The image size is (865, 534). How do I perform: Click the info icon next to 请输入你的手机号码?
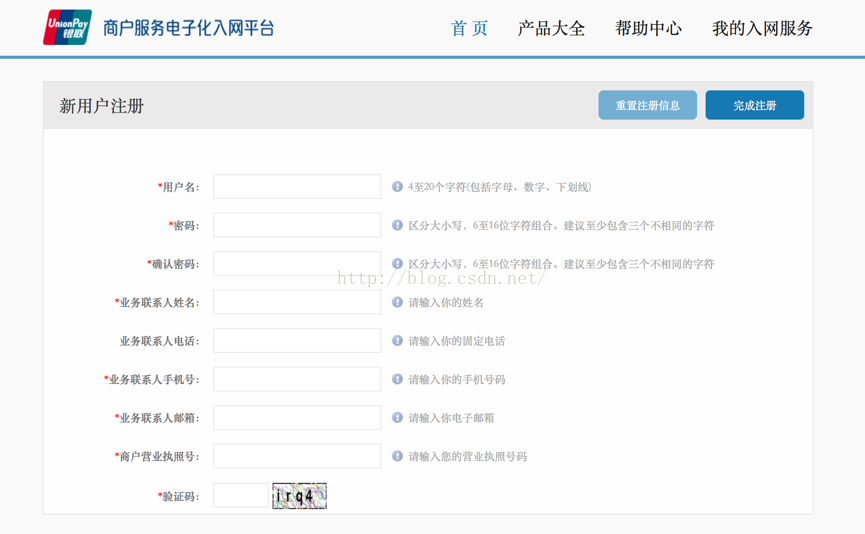[x=397, y=379]
